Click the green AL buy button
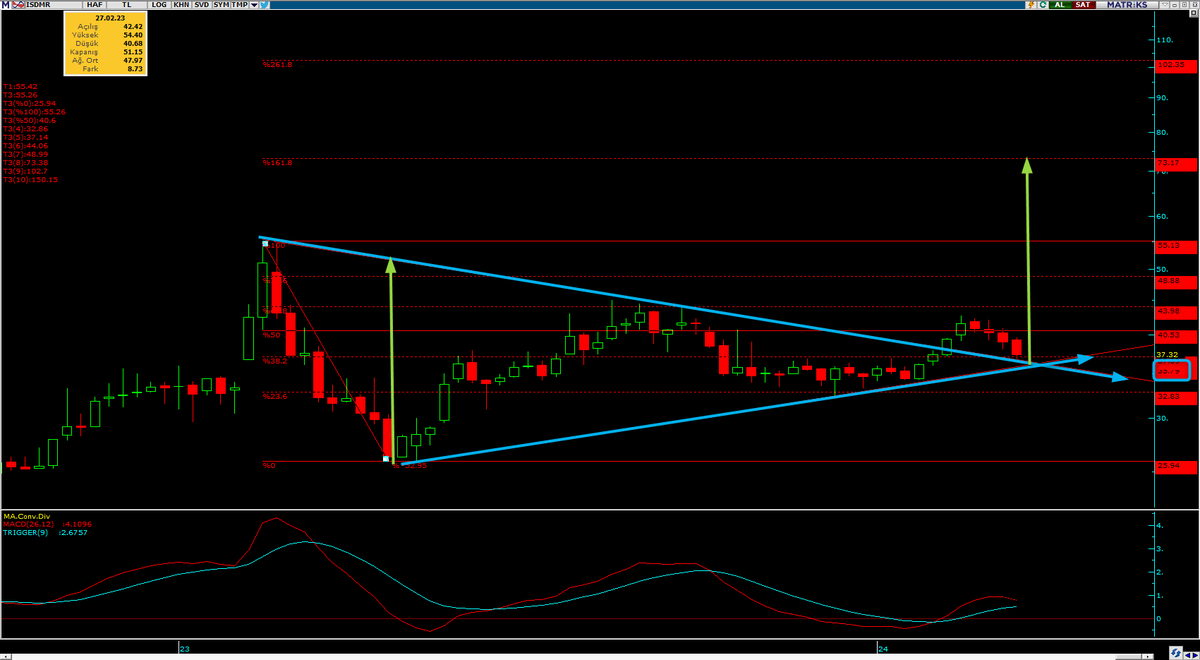Screen dimensions: 1200x660 (1060, 5)
